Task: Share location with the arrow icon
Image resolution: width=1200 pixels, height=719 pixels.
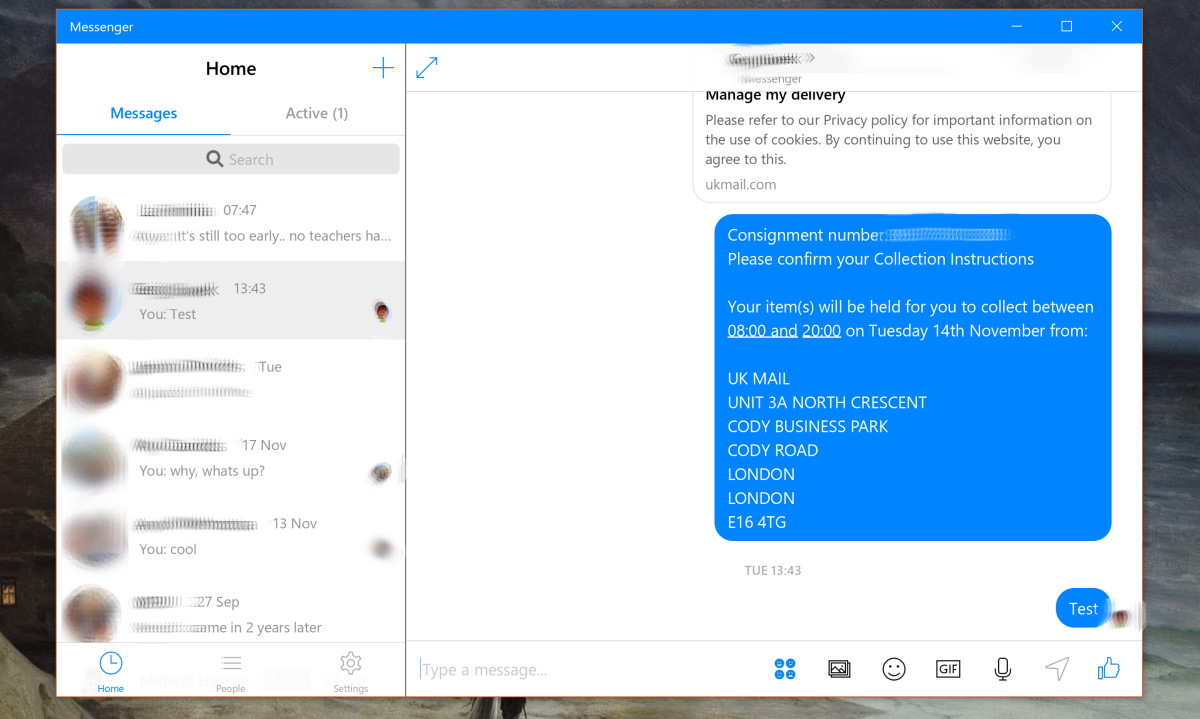Action: tap(1056, 669)
